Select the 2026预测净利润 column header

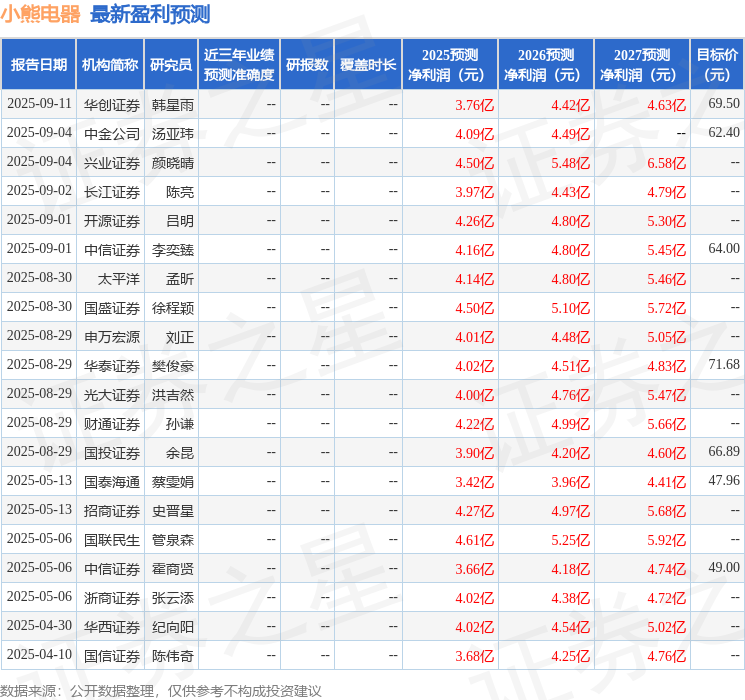pyautogui.click(x=546, y=65)
